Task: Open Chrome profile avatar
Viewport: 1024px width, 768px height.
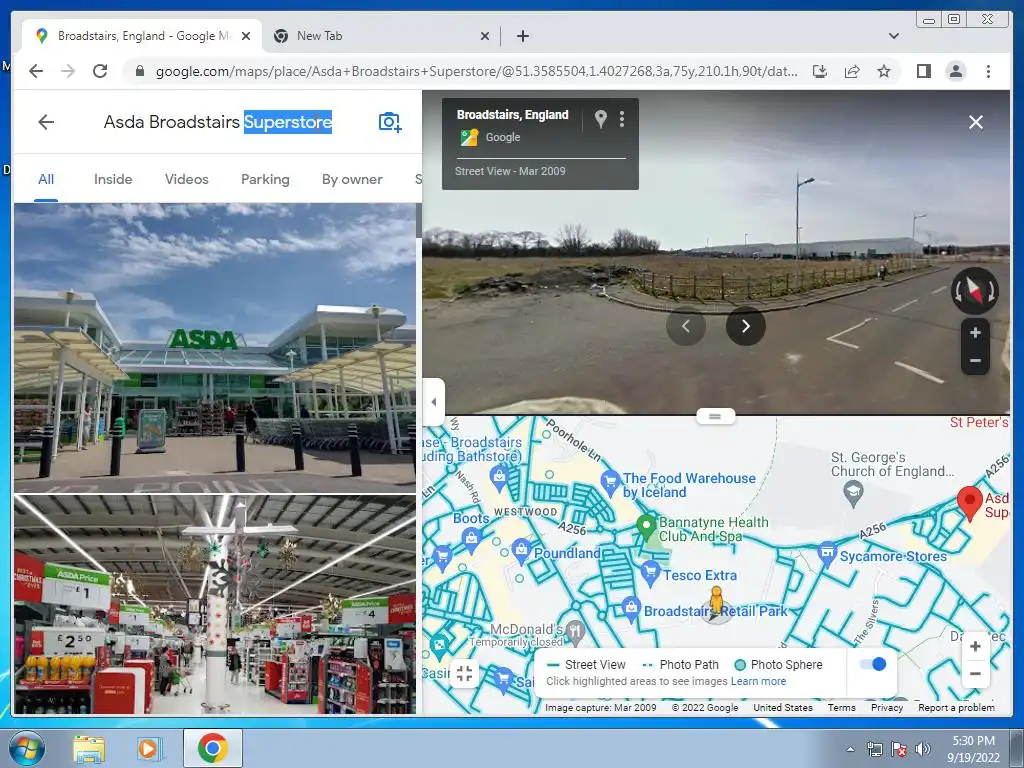Action: tap(955, 71)
